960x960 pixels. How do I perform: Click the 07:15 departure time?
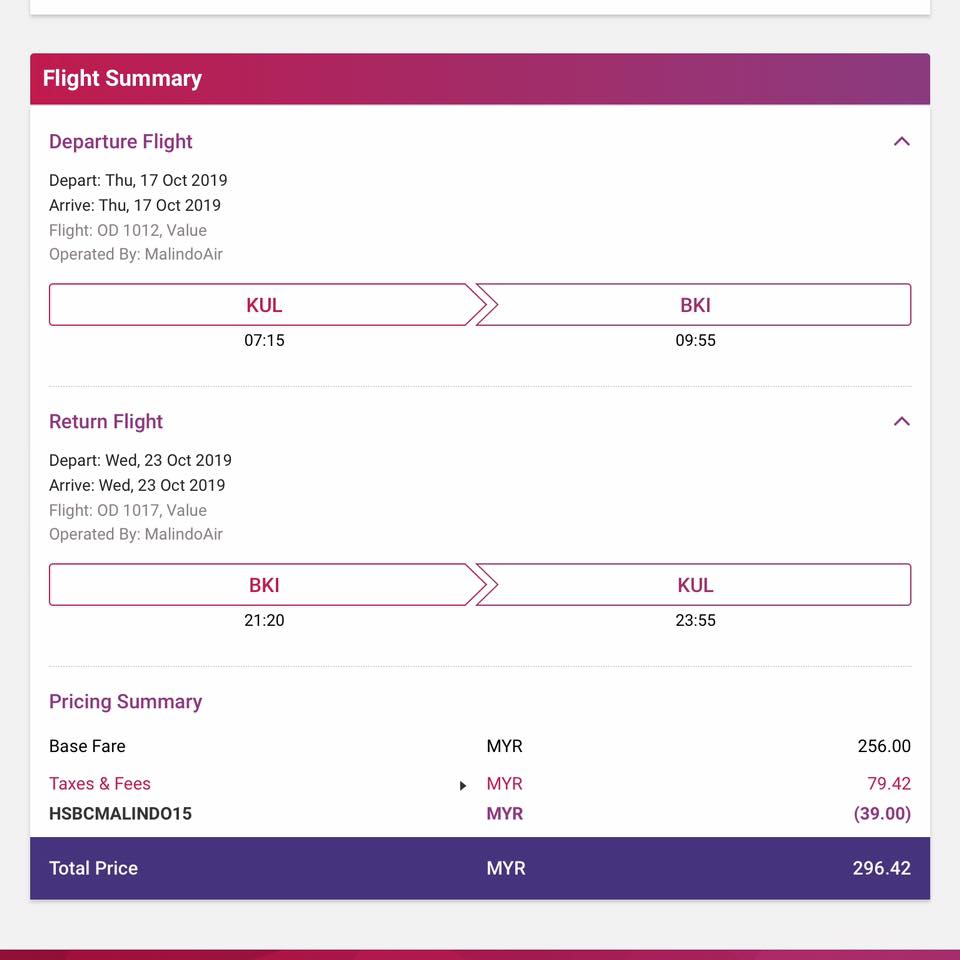[264, 340]
